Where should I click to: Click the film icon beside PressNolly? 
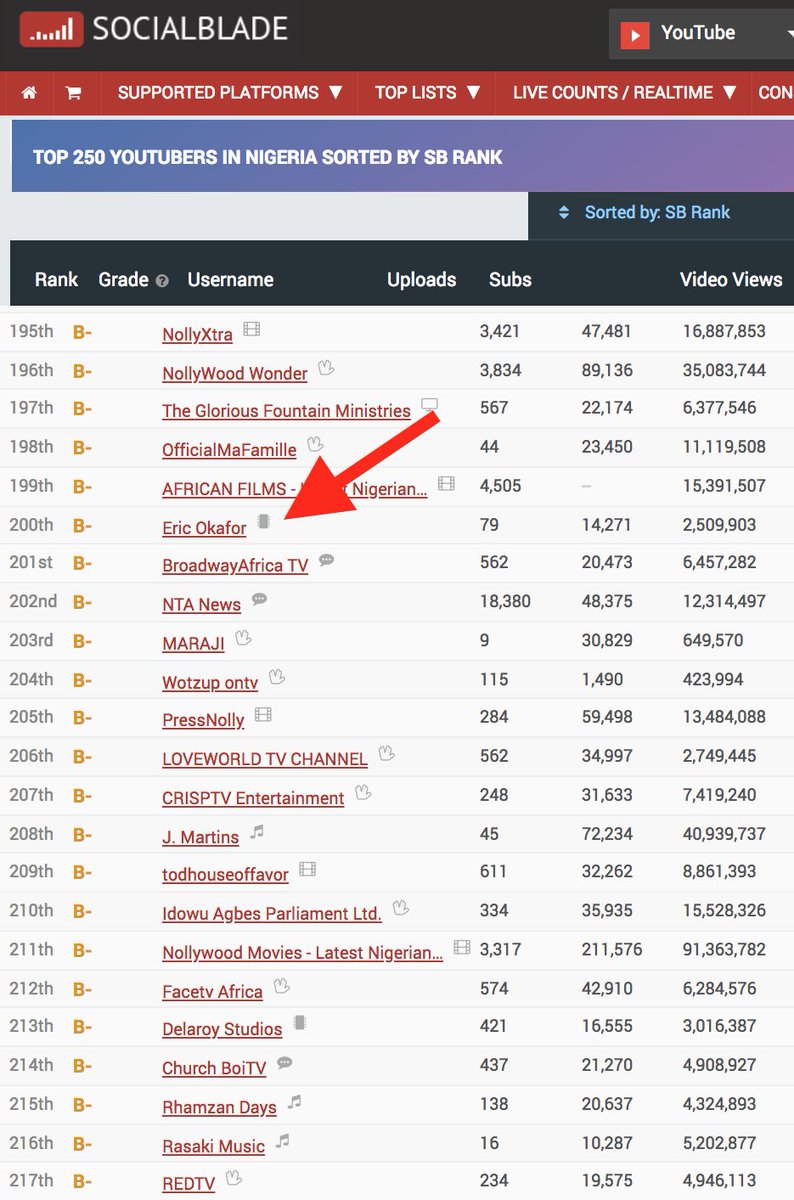pyautogui.click(x=263, y=715)
